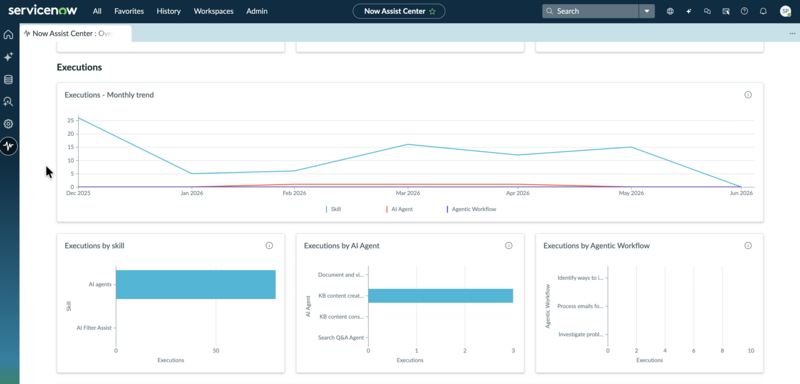The height and width of the screenshot is (384, 800).
Task: Open the Workspaces menu
Action: 214,11
